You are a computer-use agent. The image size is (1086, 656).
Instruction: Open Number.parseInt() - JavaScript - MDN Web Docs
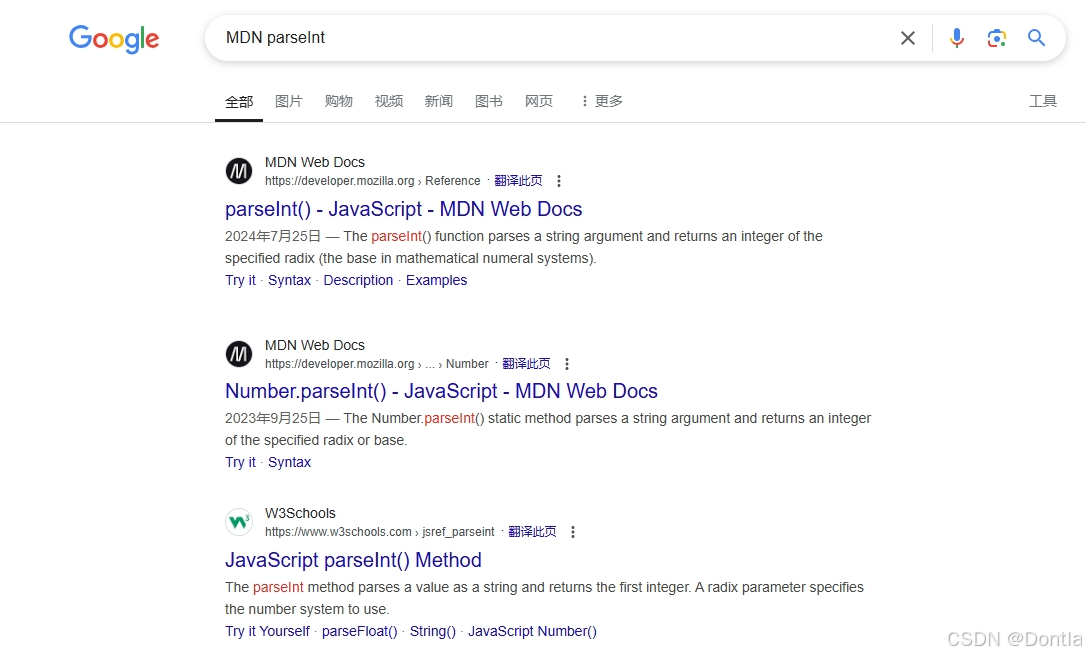[441, 391]
